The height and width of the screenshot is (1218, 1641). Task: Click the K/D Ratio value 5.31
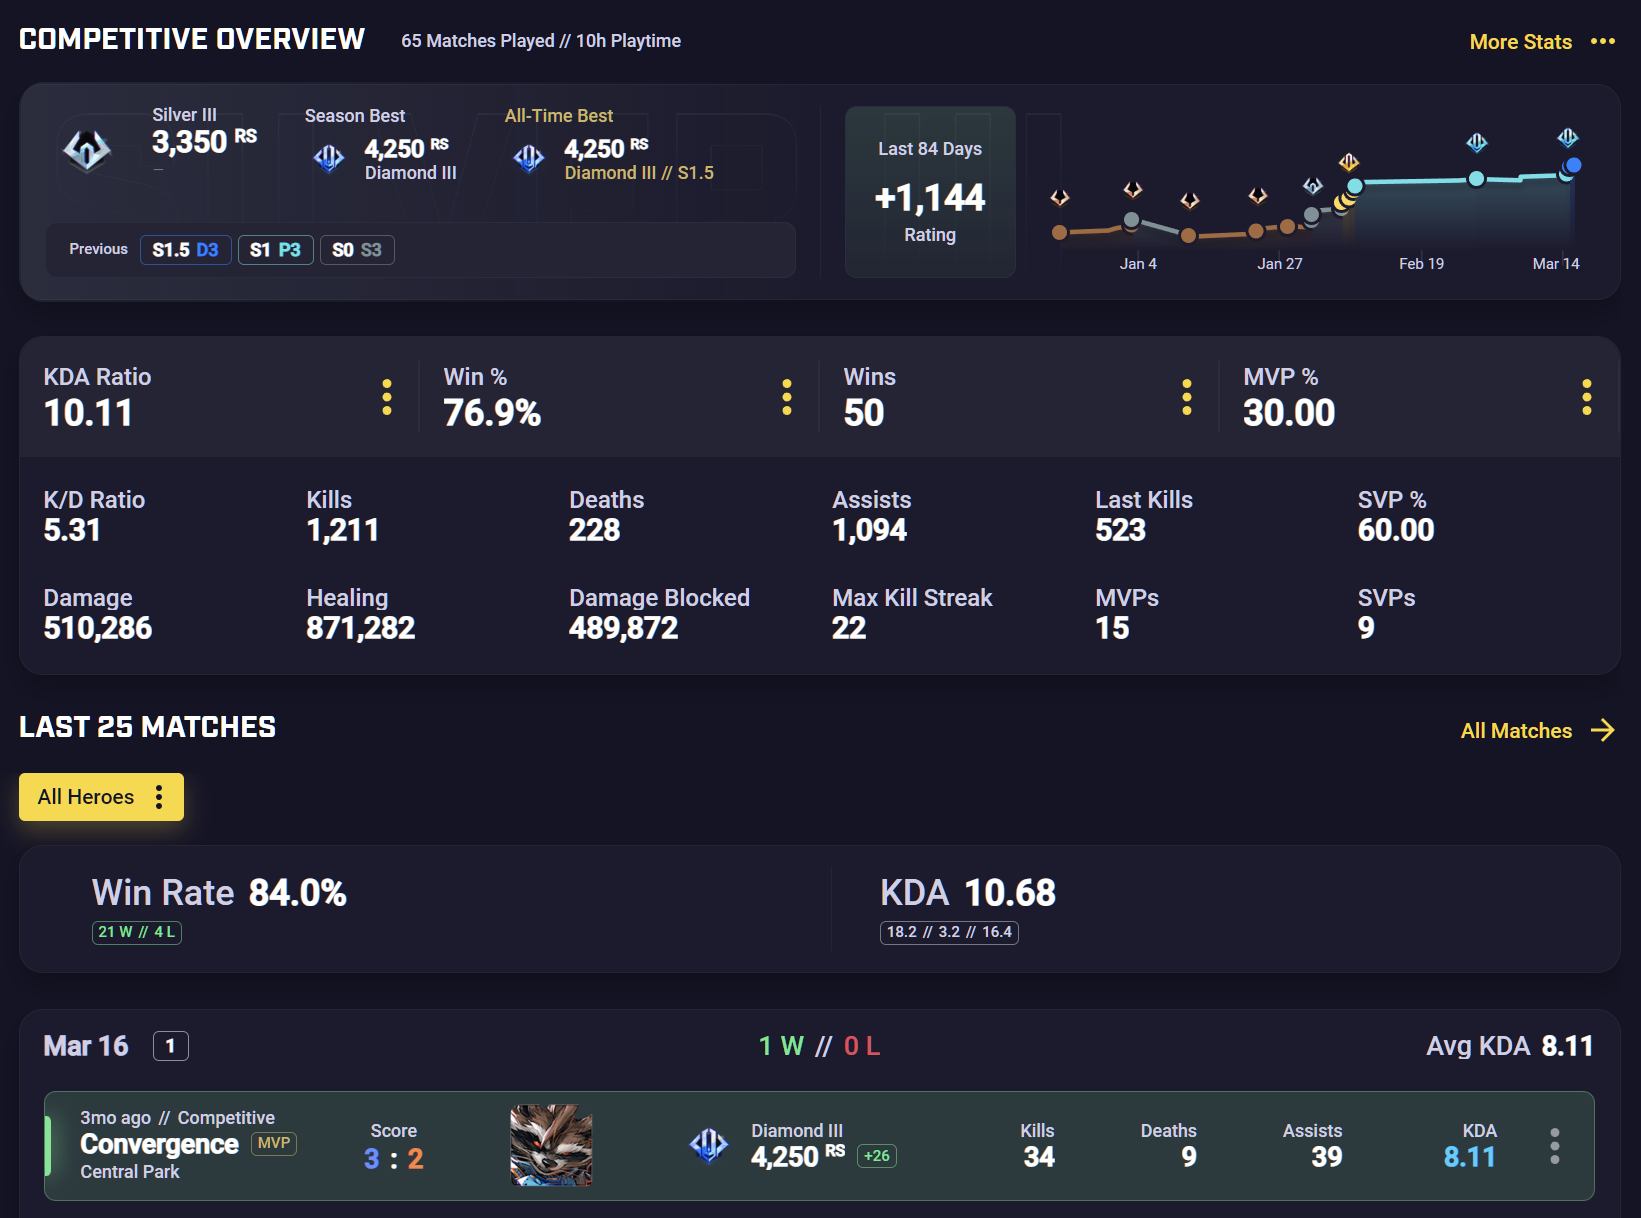coord(72,530)
